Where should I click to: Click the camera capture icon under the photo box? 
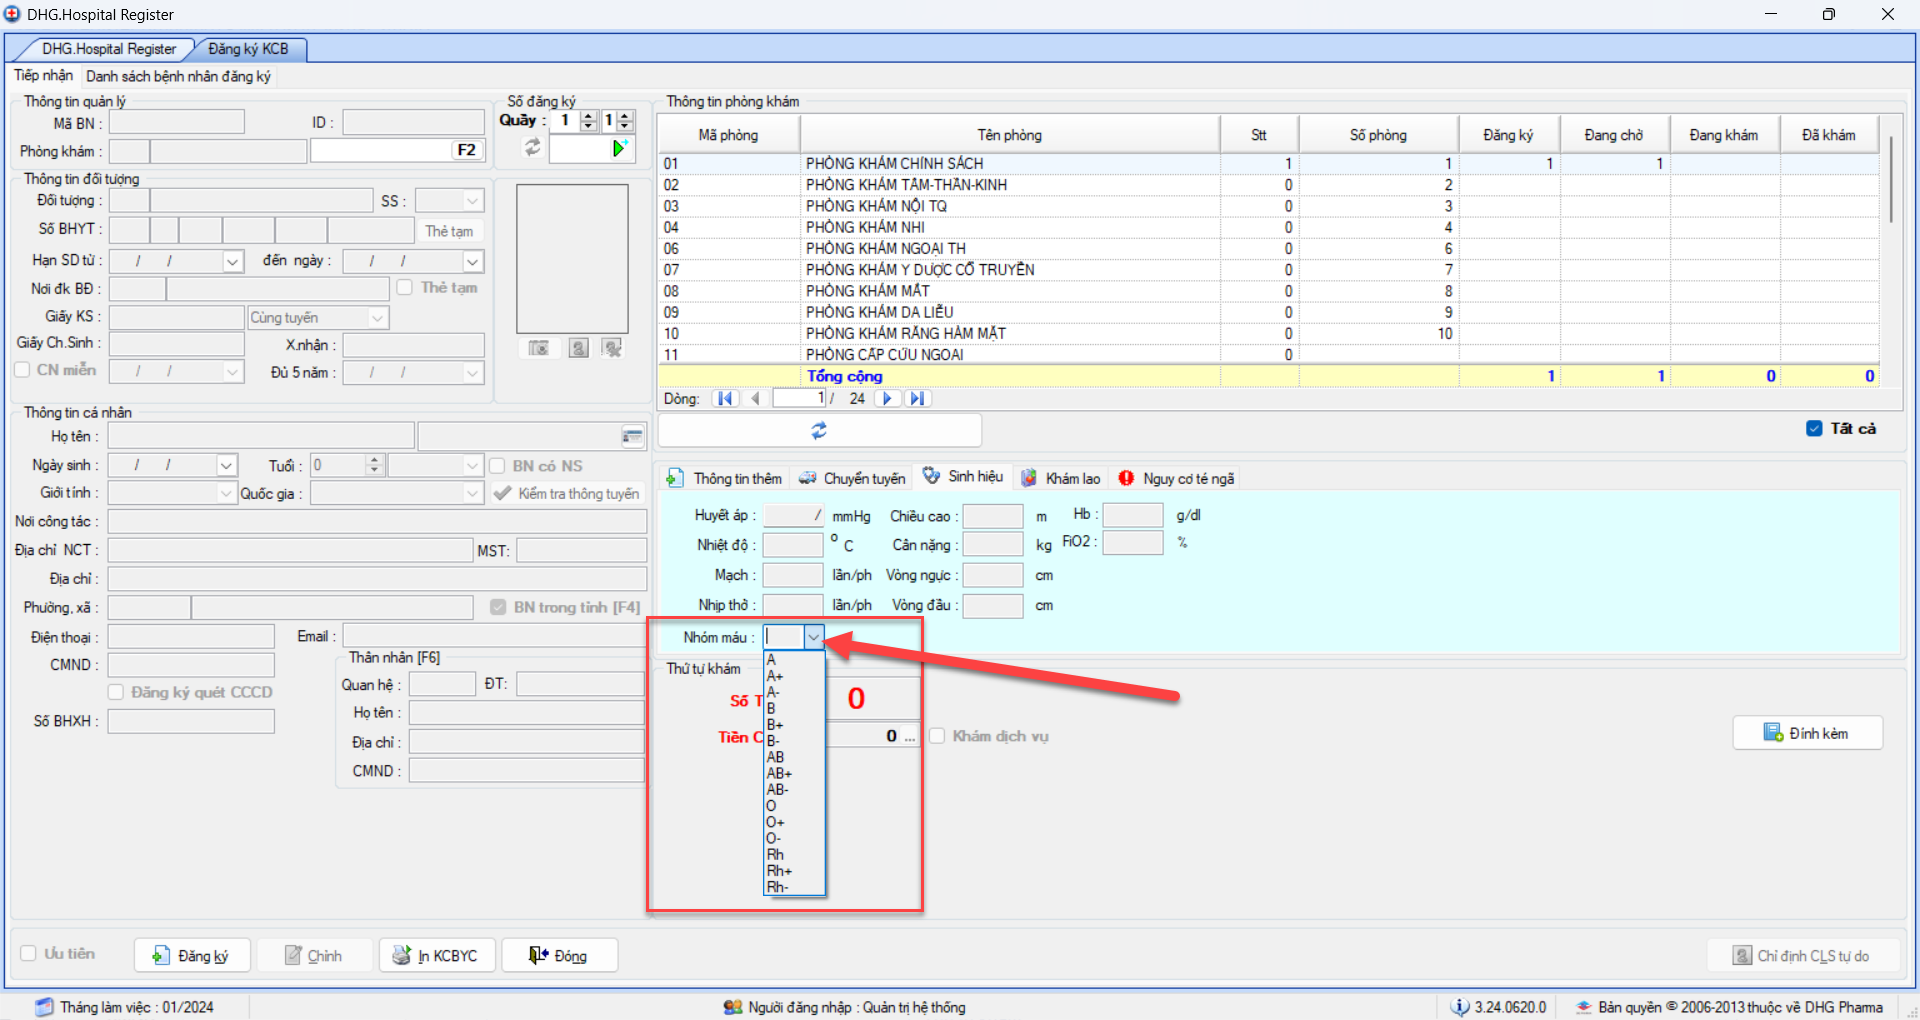(539, 348)
